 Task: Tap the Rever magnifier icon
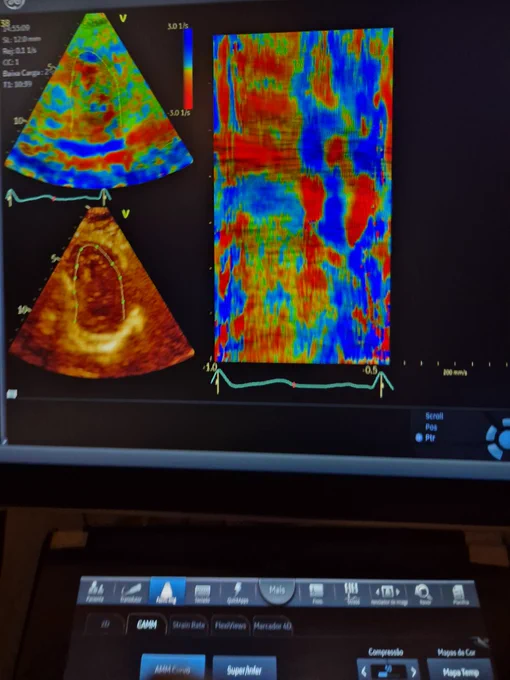[423, 595]
